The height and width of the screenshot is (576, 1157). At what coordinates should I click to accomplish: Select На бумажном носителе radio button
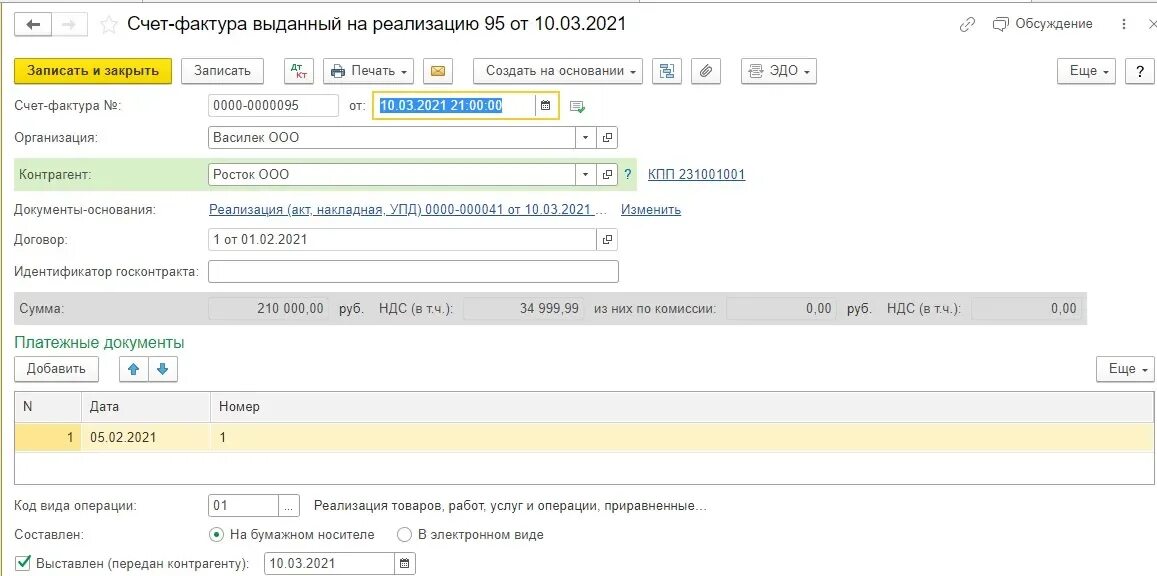(216, 534)
